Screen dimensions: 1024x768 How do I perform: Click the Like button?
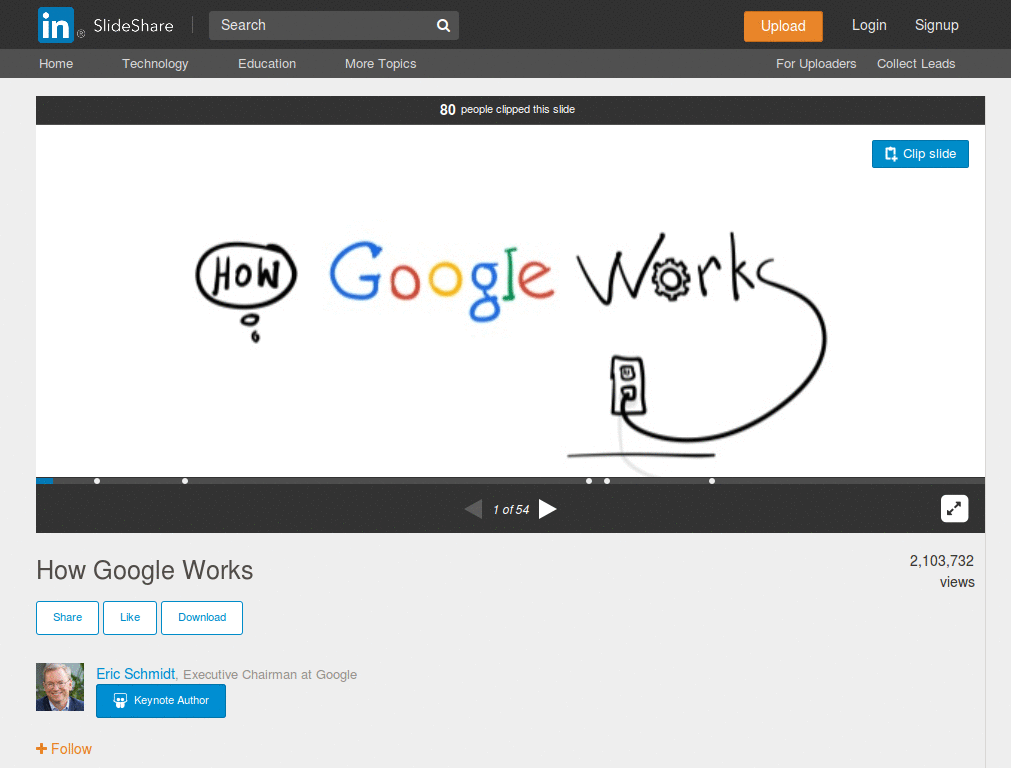(130, 618)
